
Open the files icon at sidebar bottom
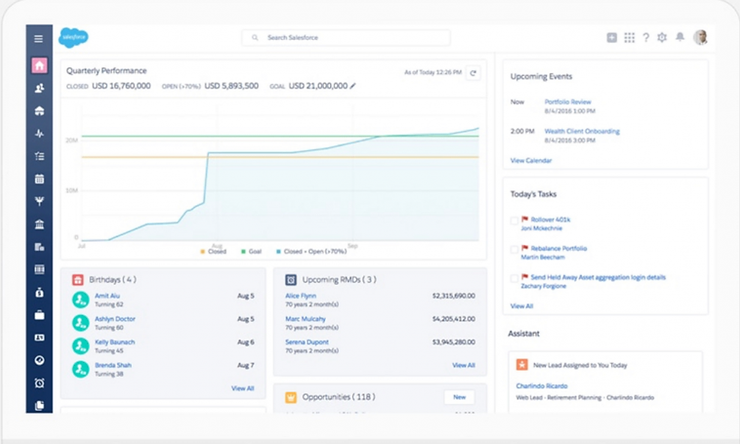click(39, 405)
